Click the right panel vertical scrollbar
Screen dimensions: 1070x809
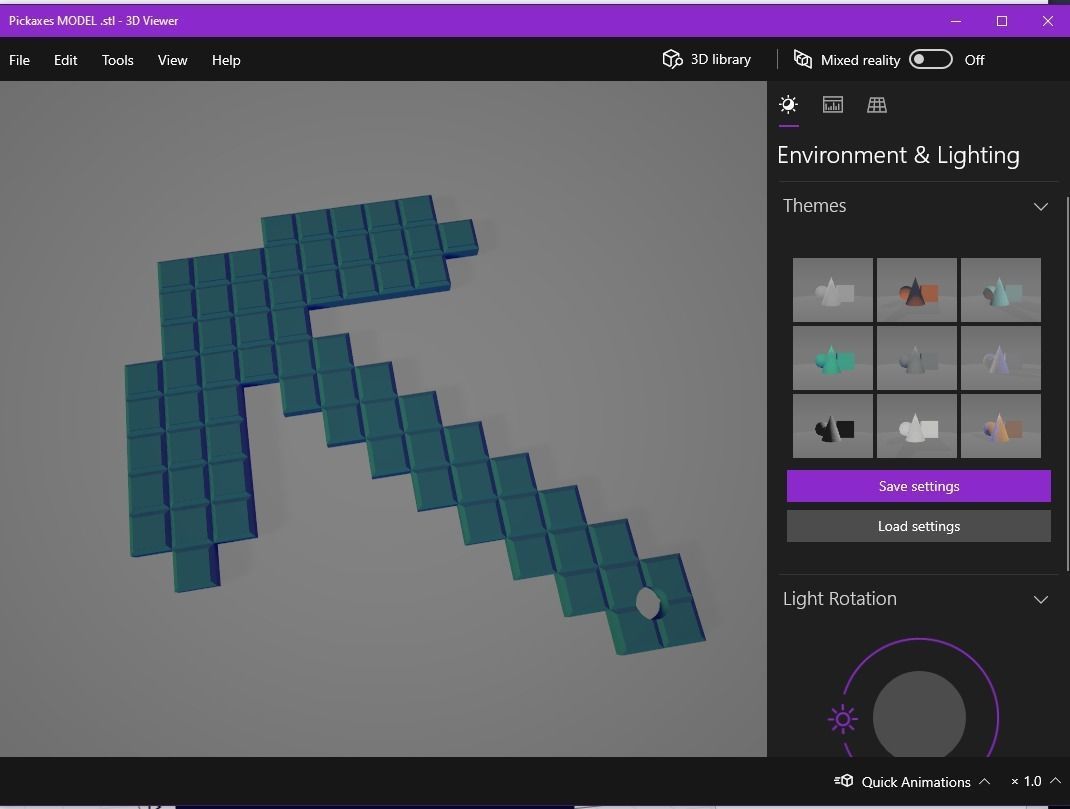click(1067, 384)
